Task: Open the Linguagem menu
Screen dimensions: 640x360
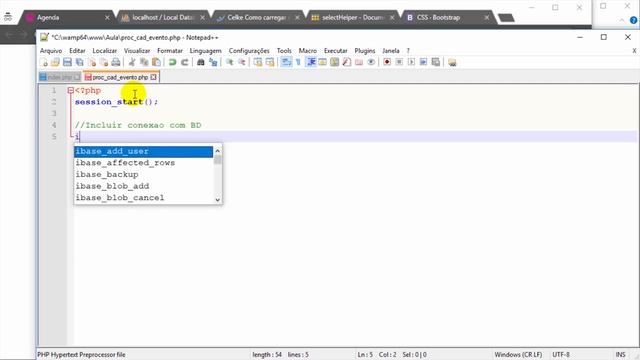Action: 205,51
